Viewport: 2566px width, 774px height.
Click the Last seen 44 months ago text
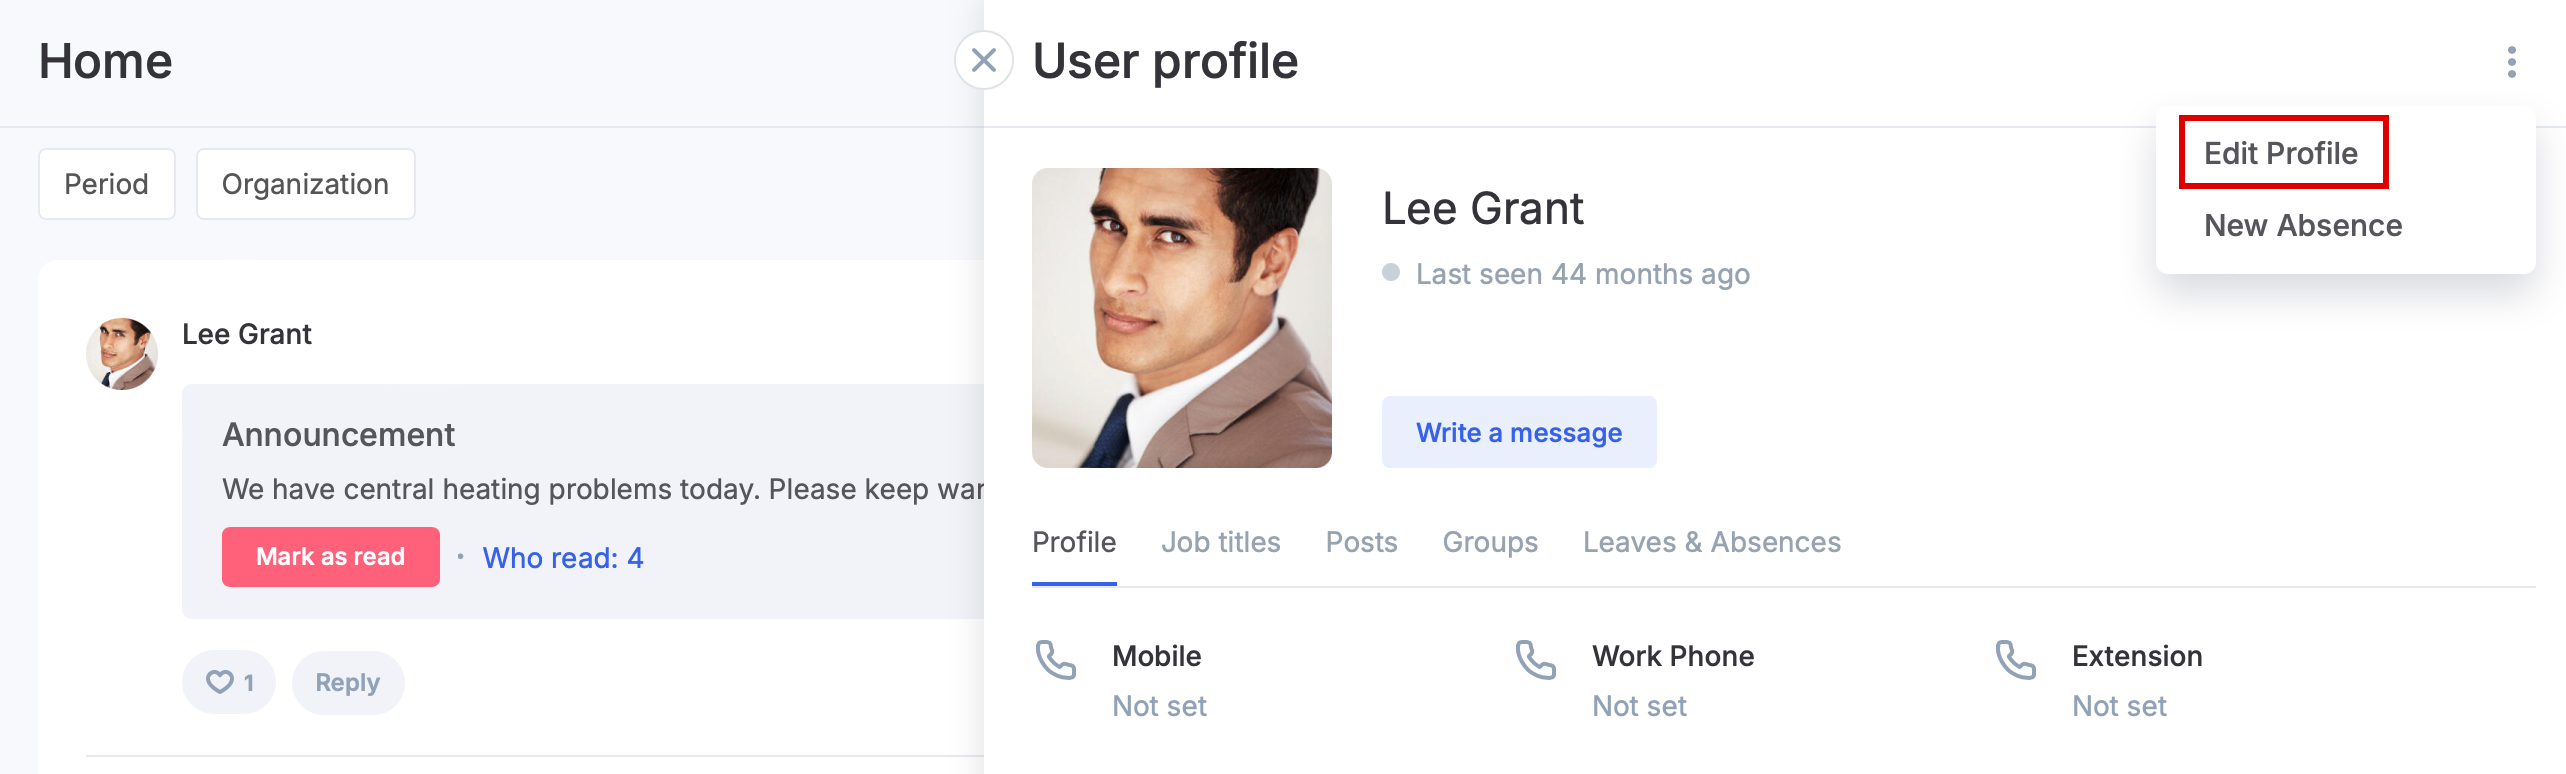1583,274
